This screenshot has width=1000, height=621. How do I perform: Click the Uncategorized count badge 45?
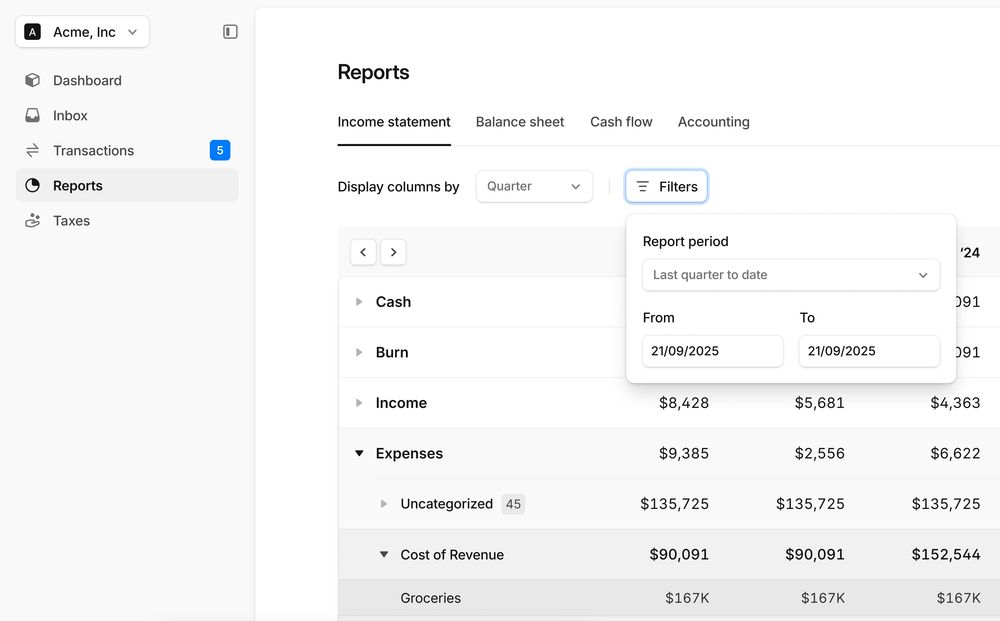pos(513,504)
